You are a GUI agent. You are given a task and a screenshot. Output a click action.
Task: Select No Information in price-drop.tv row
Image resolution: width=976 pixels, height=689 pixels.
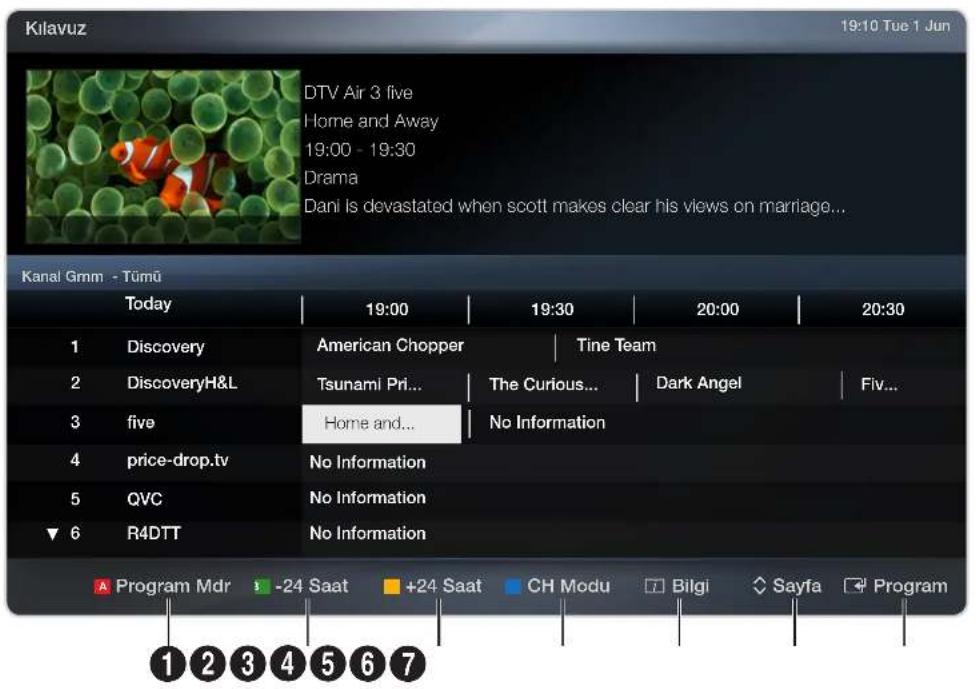(x=368, y=462)
